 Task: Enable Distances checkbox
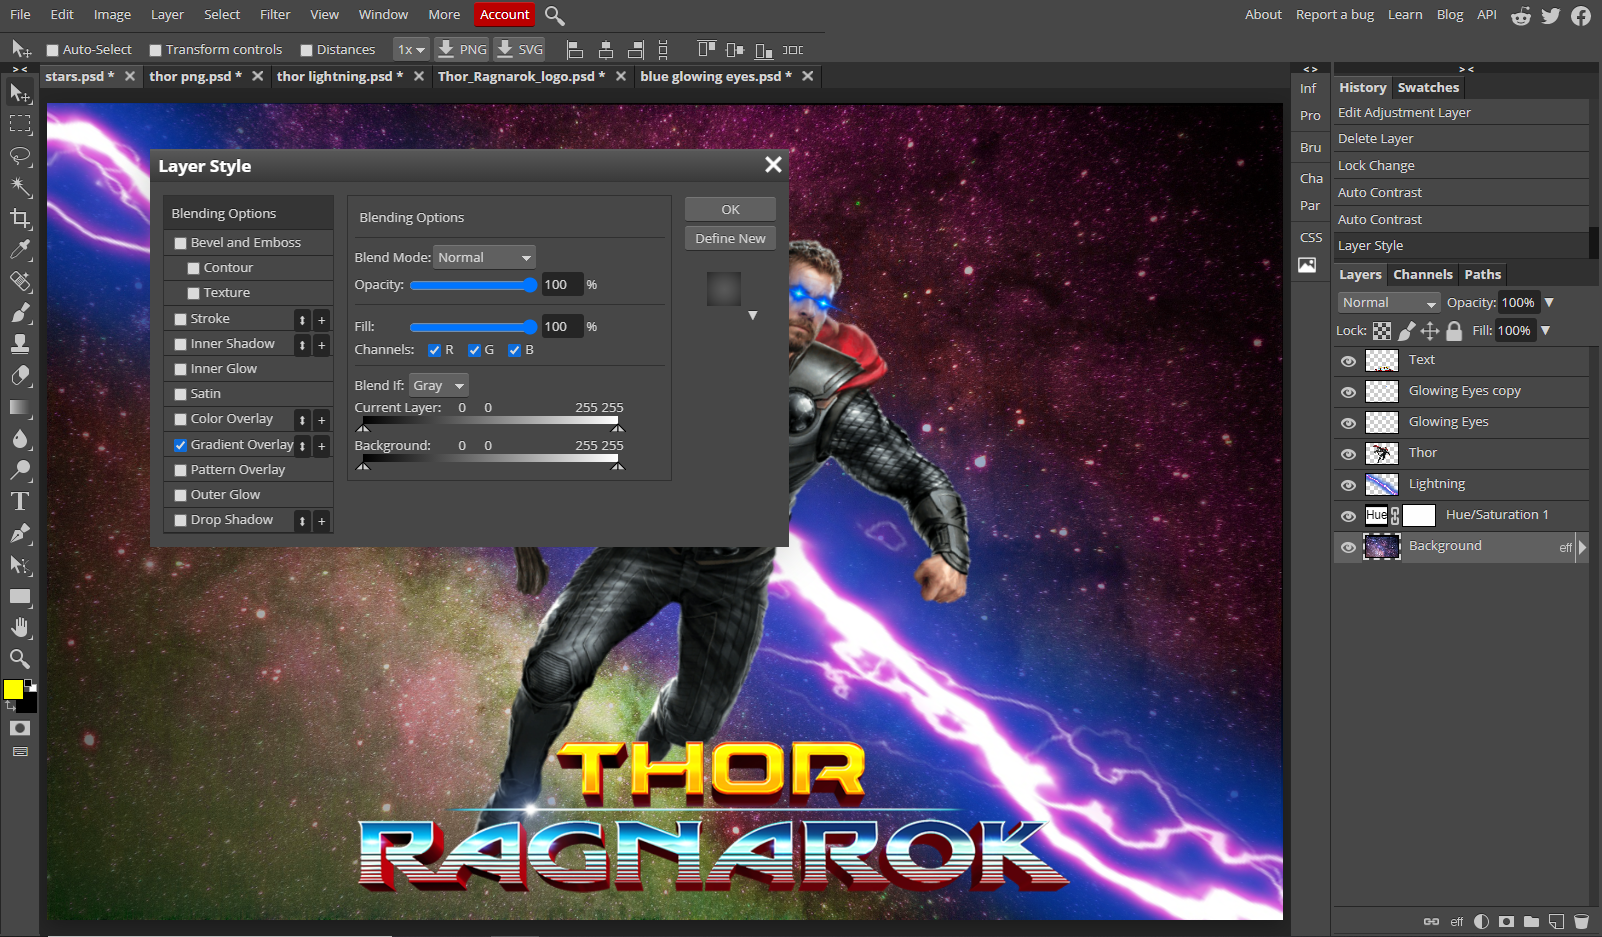[307, 50]
